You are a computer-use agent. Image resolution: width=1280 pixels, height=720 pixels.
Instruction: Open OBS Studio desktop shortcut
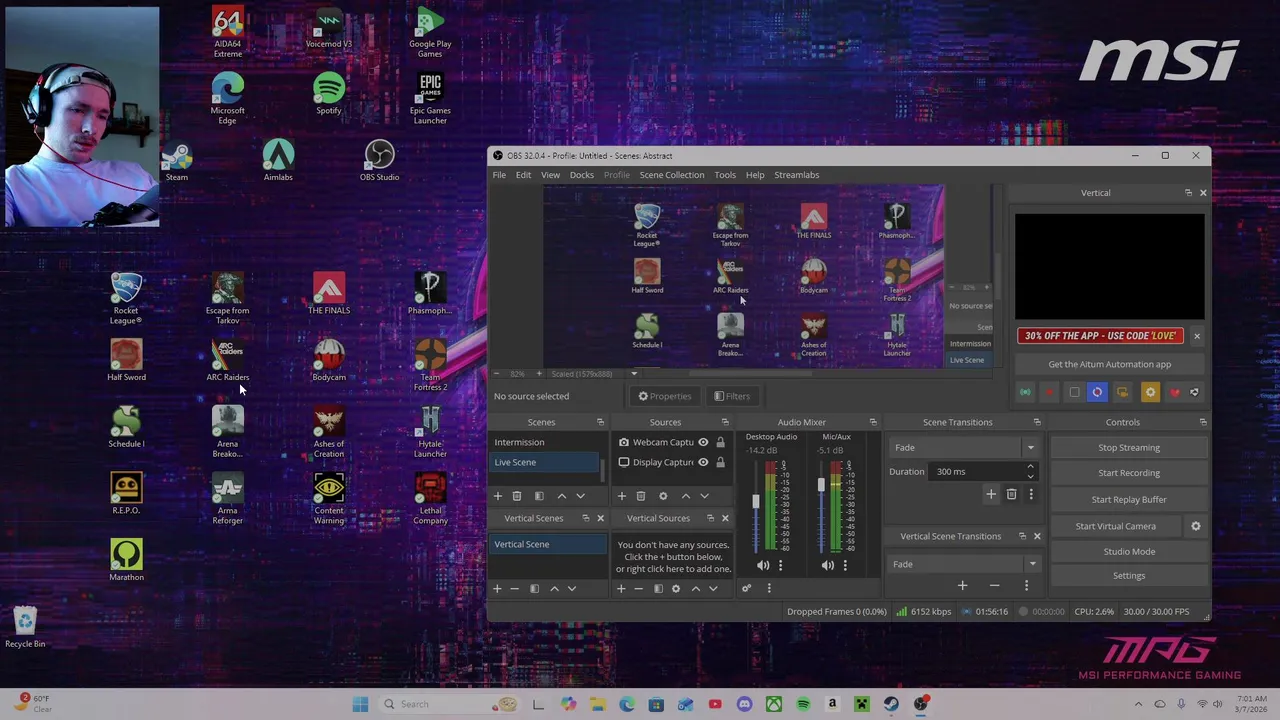click(x=379, y=160)
